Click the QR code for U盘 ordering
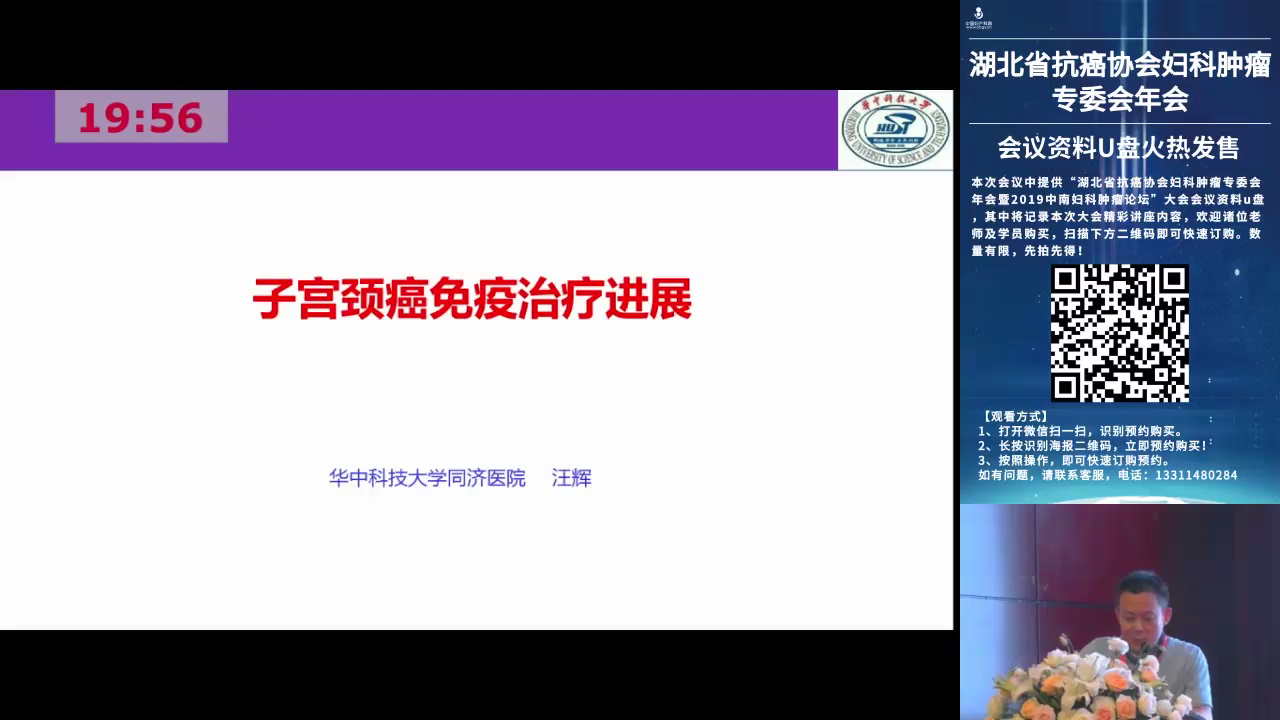 pos(1119,333)
